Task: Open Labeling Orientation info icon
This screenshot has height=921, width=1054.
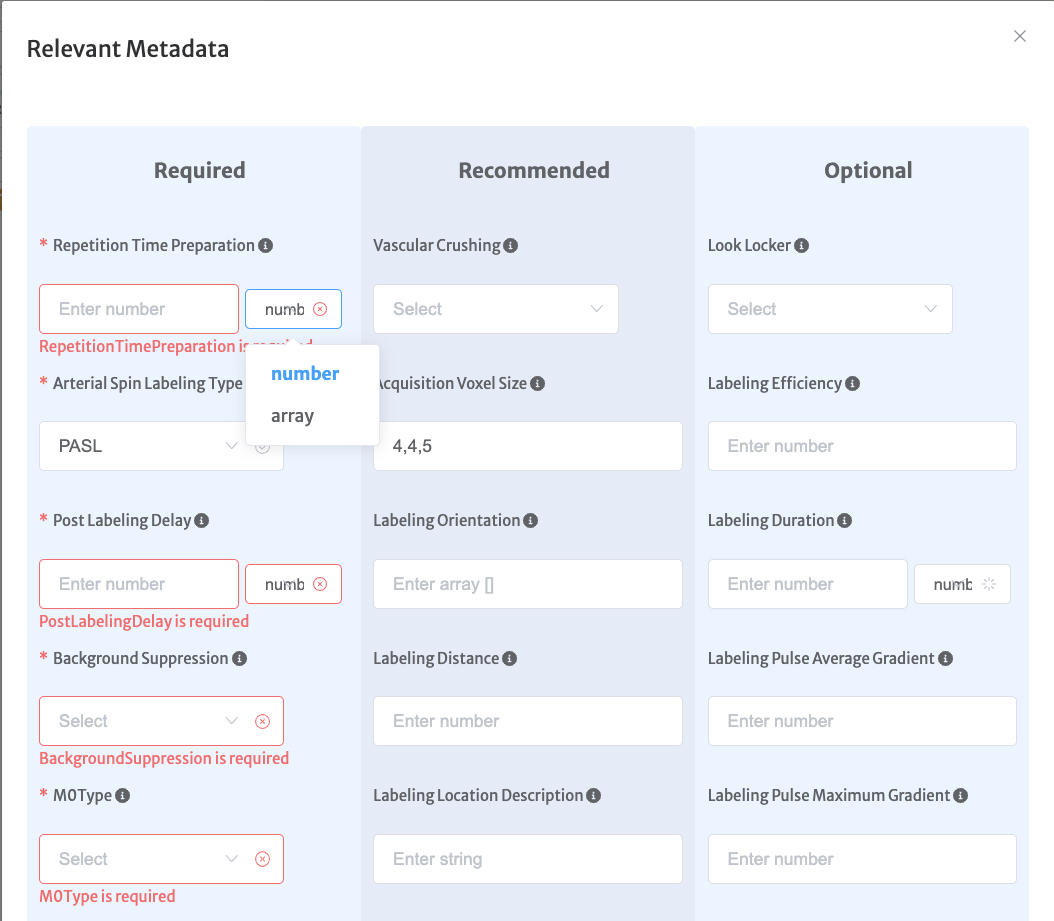Action: pyautogui.click(x=530, y=520)
